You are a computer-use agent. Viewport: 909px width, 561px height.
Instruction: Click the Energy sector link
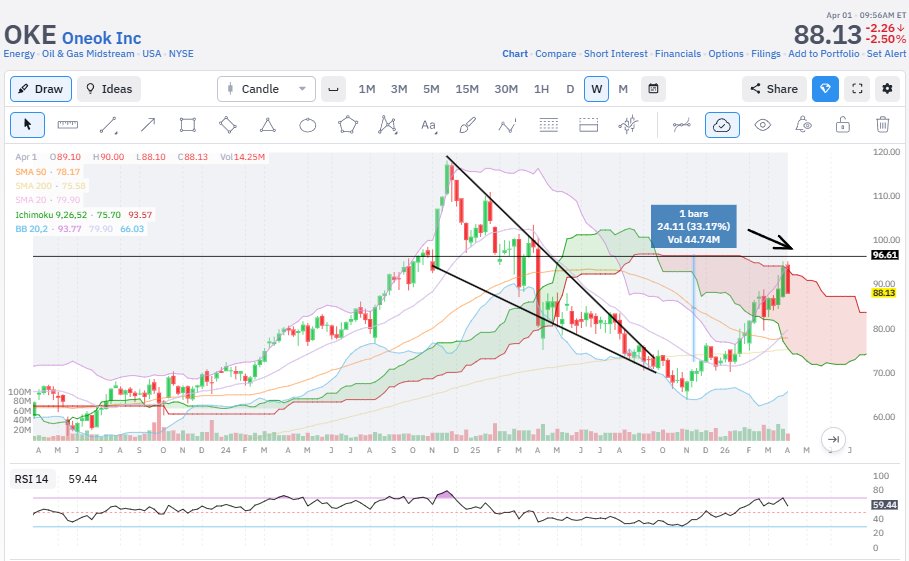(x=19, y=53)
